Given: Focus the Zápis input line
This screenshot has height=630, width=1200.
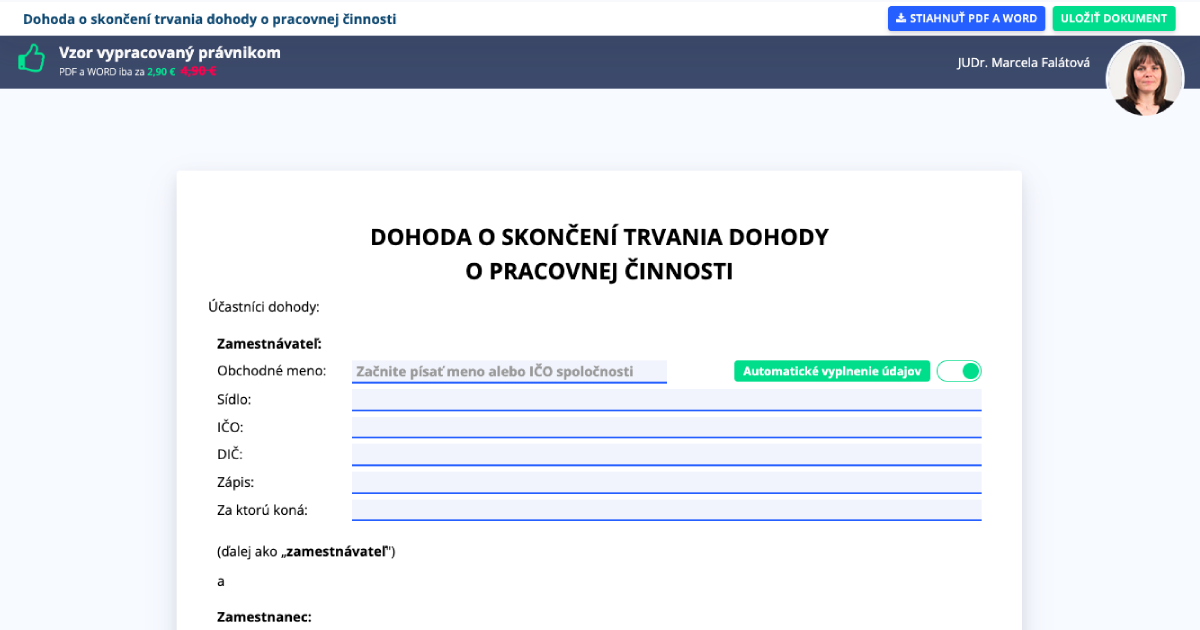Looking at the screenshot, I should click(666, 481).
